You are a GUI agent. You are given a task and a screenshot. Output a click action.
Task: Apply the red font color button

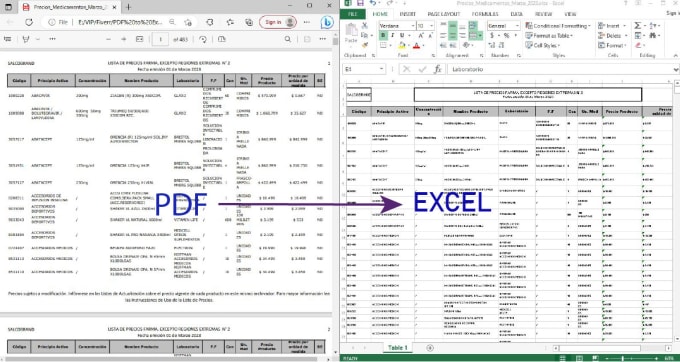(x=416, y=45)
